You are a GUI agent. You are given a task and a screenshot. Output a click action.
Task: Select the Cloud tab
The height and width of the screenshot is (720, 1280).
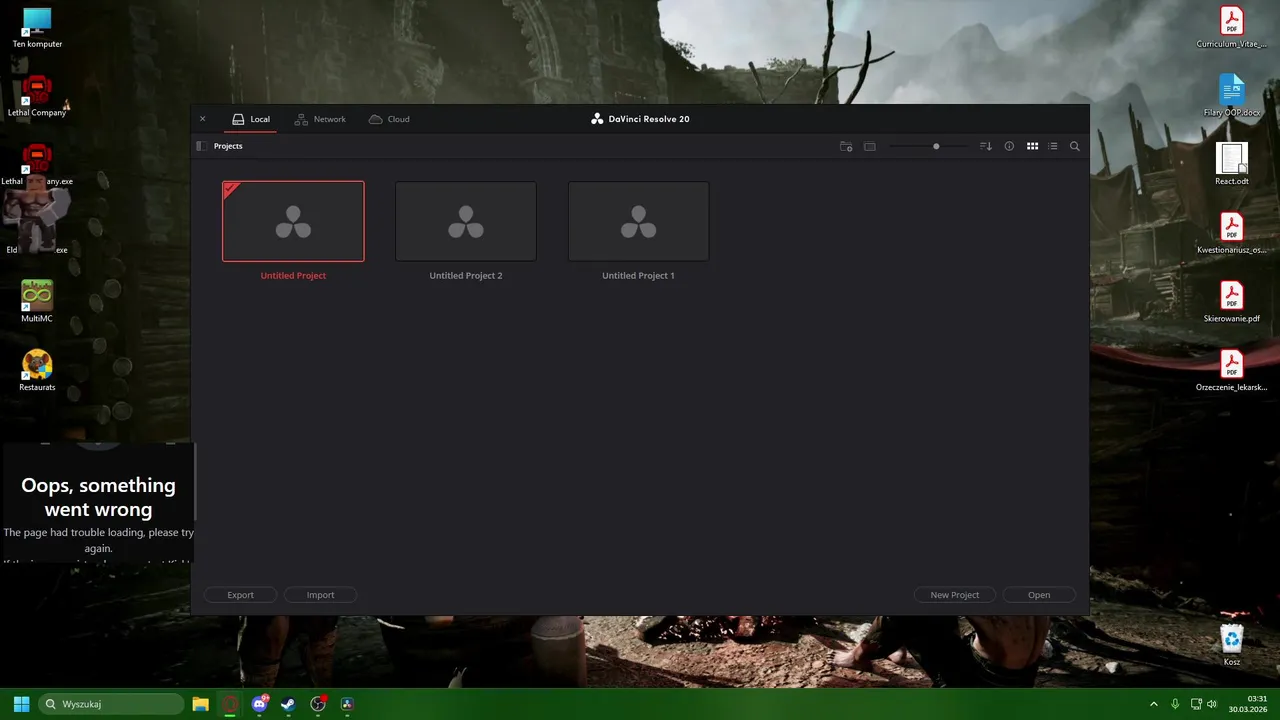pyautogui.click(x=389, y=119)
